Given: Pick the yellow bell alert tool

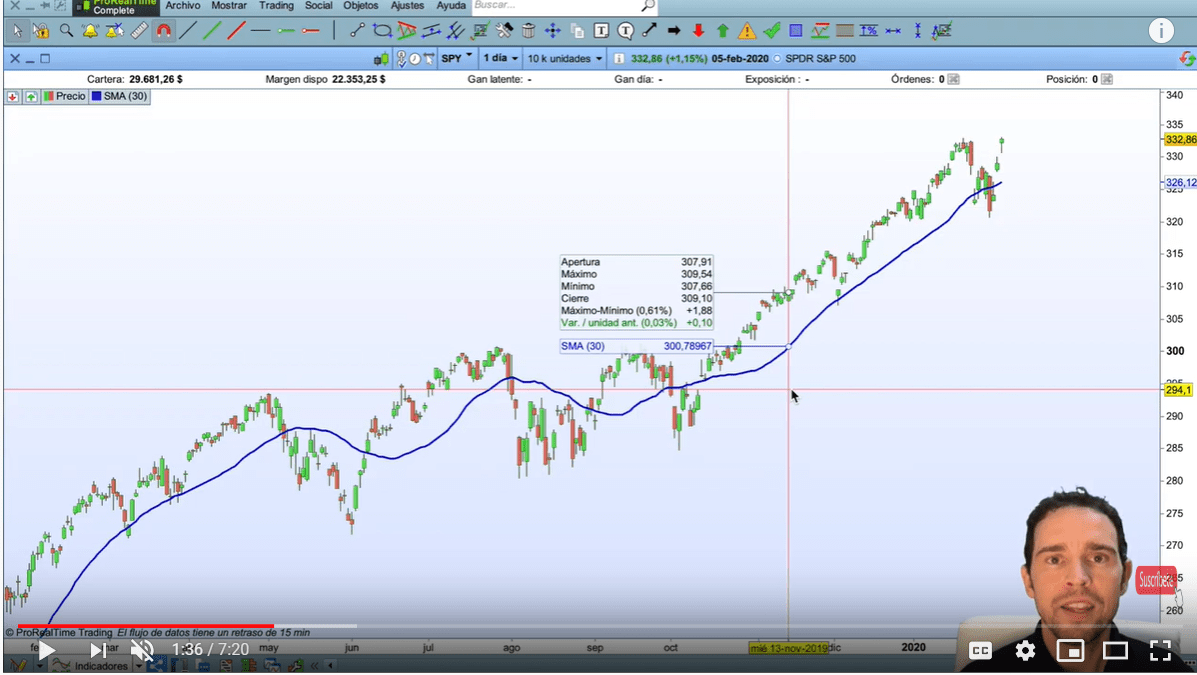Looking at the screenshot, I should (90, 31).
